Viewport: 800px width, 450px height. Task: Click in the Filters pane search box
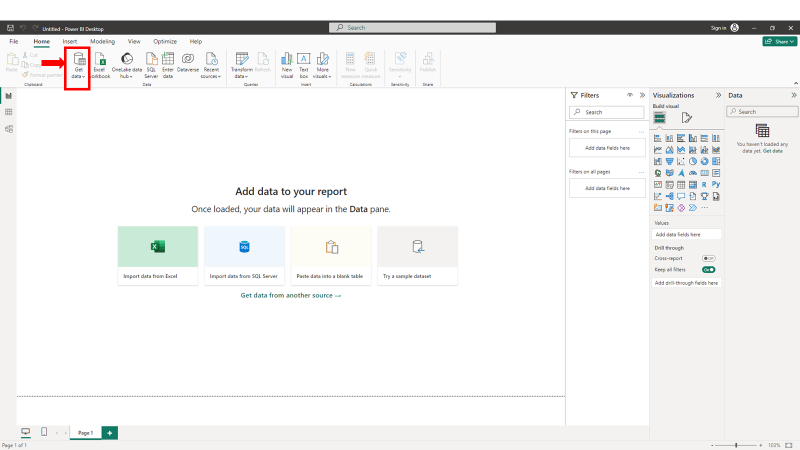[x=607, y=112]
